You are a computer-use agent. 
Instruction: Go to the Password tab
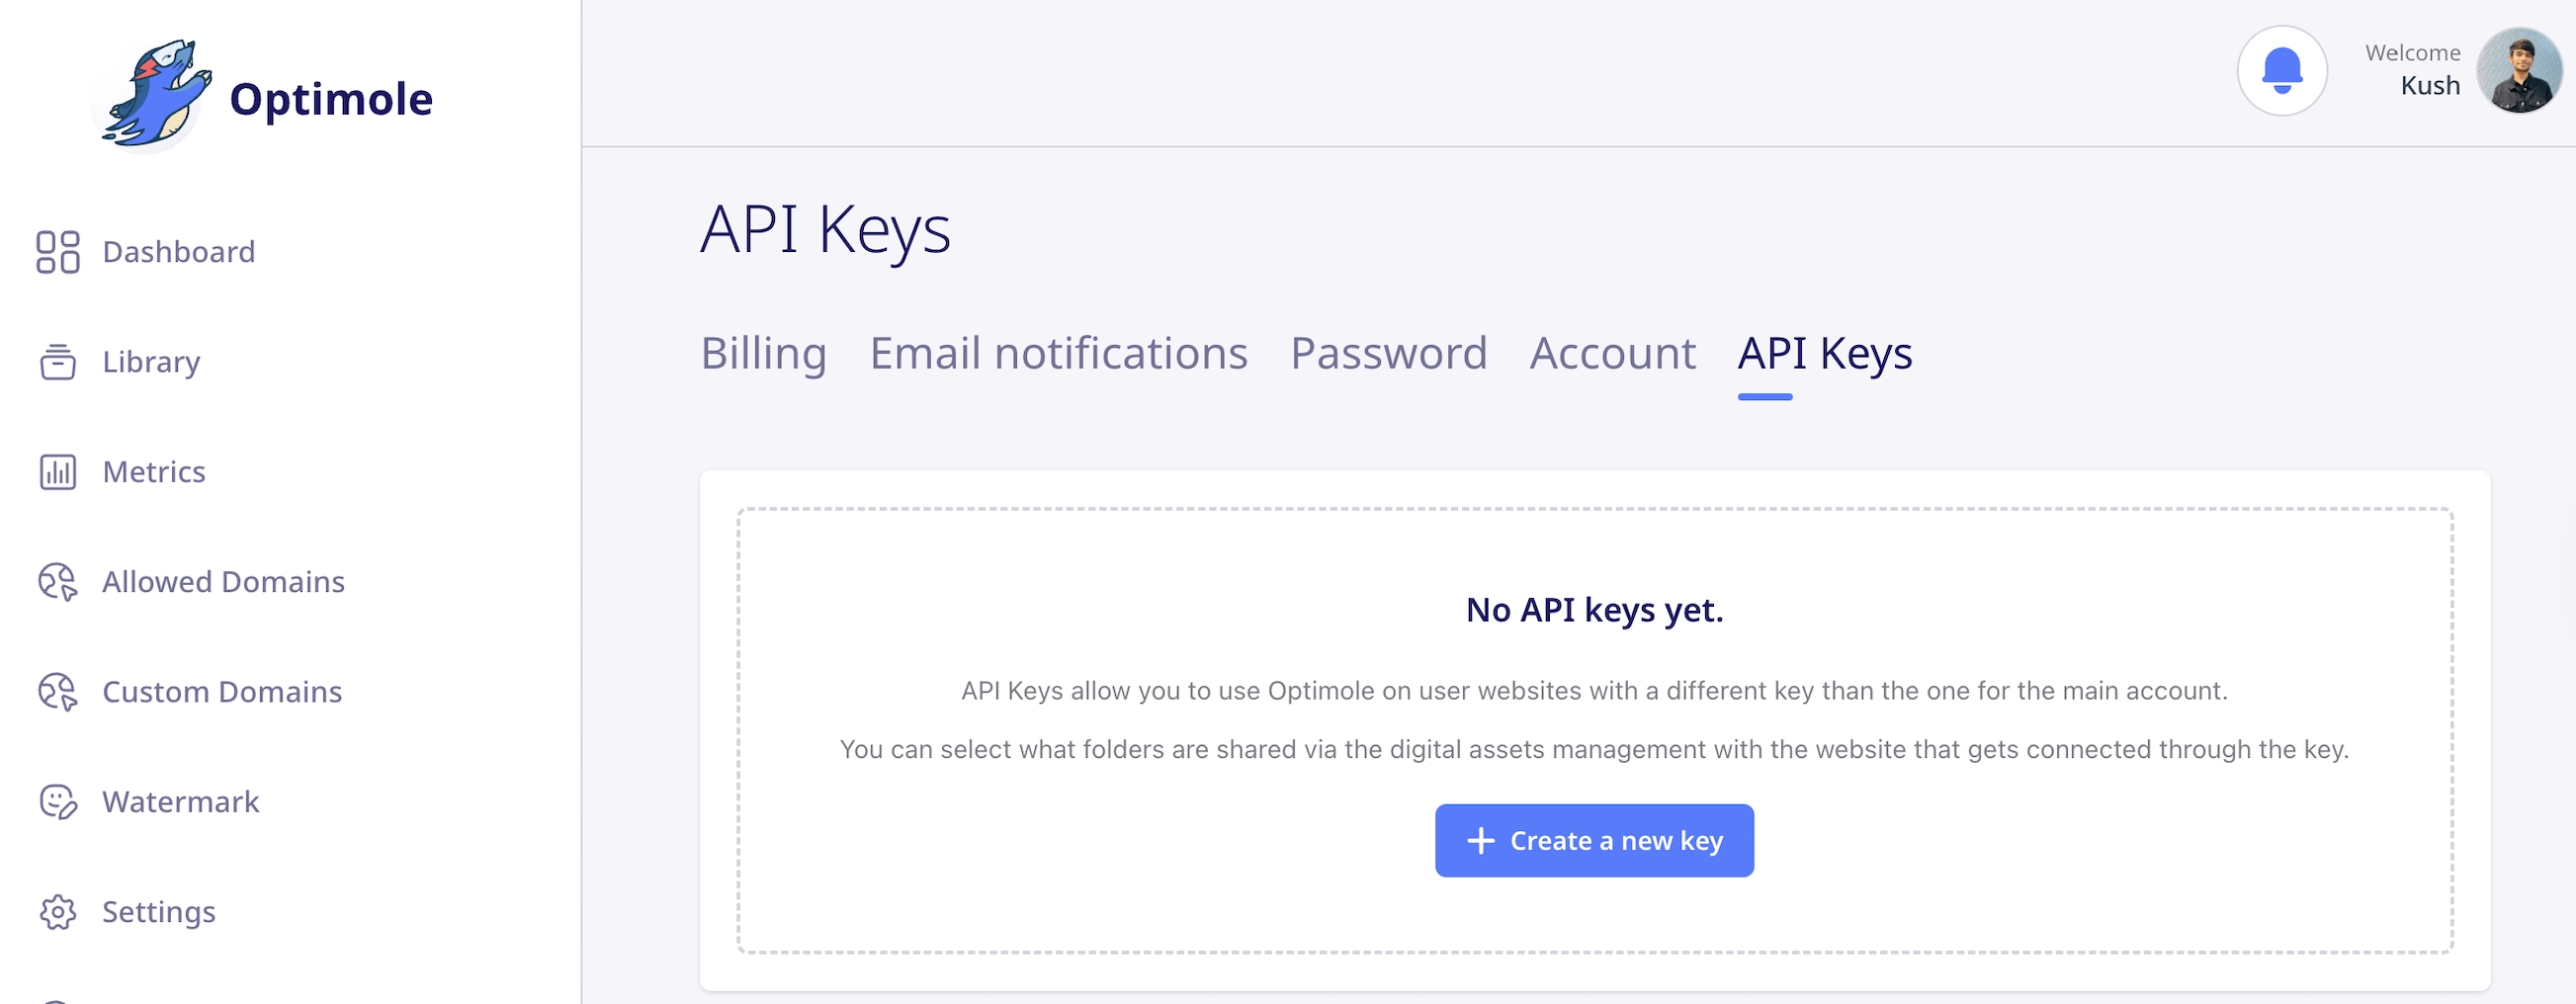pyautogui.click(x=1388, y=354)
